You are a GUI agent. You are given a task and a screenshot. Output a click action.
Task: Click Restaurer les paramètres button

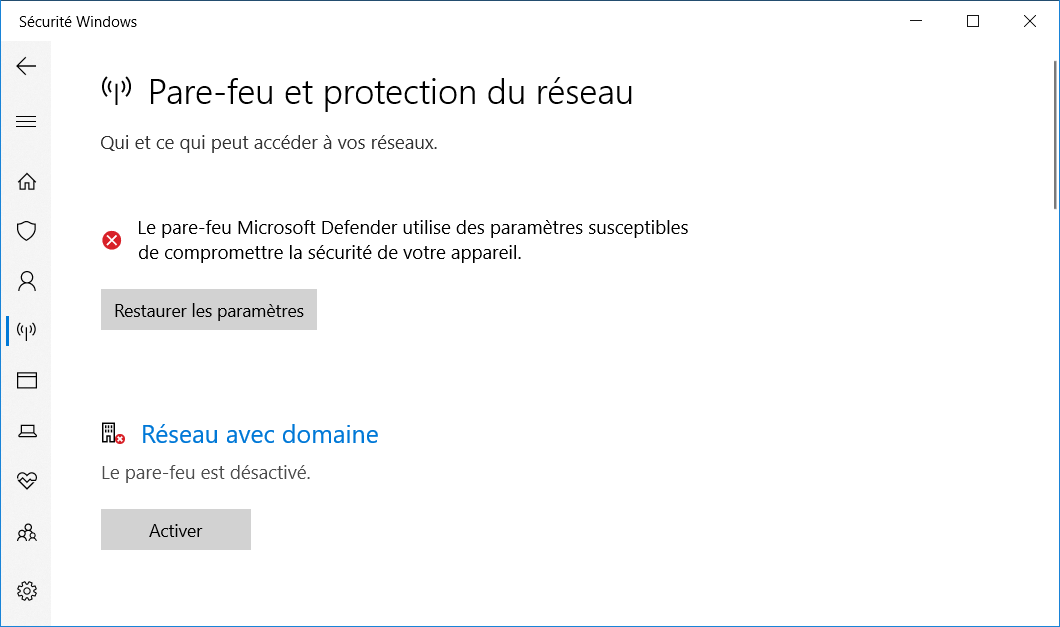209,310
